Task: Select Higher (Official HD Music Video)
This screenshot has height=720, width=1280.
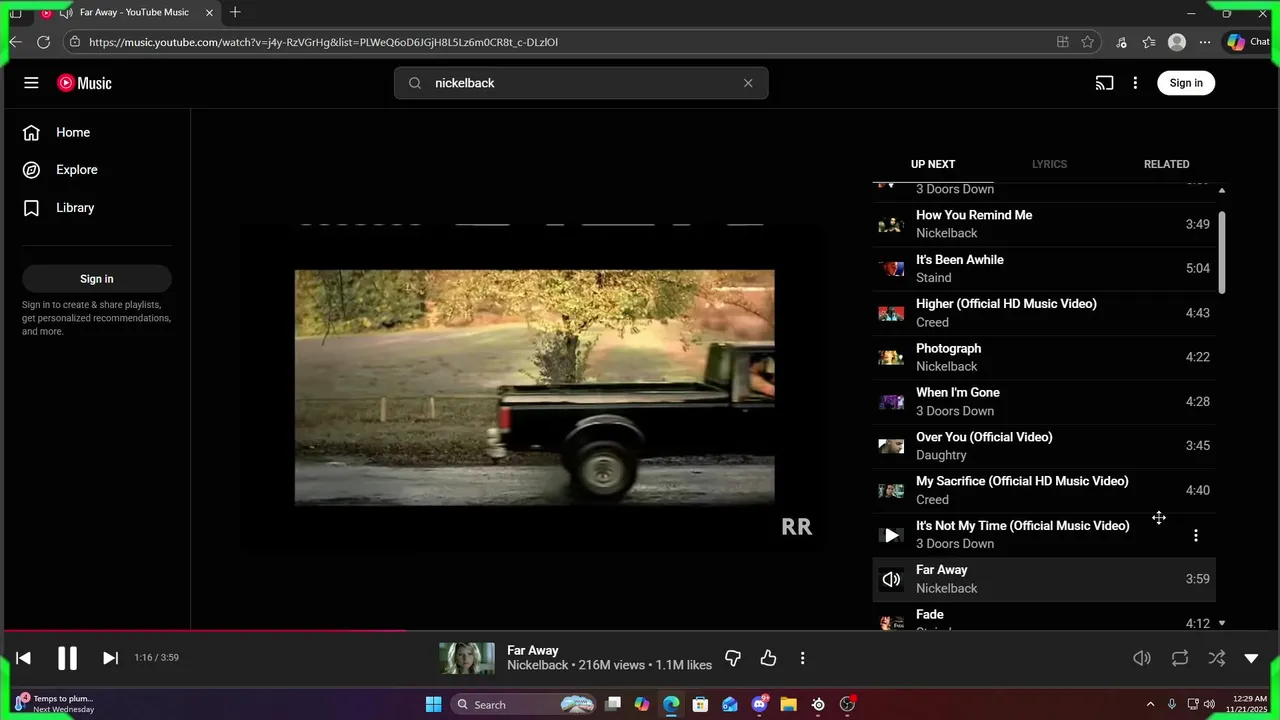Action: coord(1044,313)
